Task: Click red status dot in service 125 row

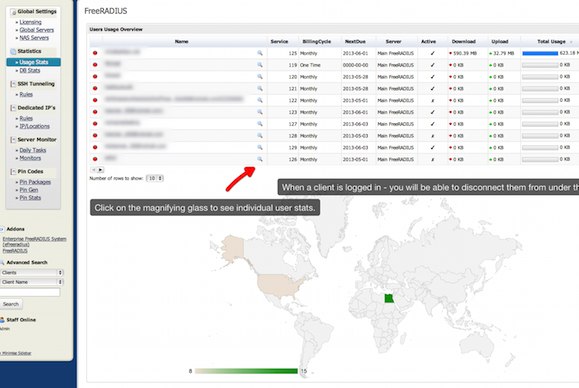Action: (x=95, y=53)
